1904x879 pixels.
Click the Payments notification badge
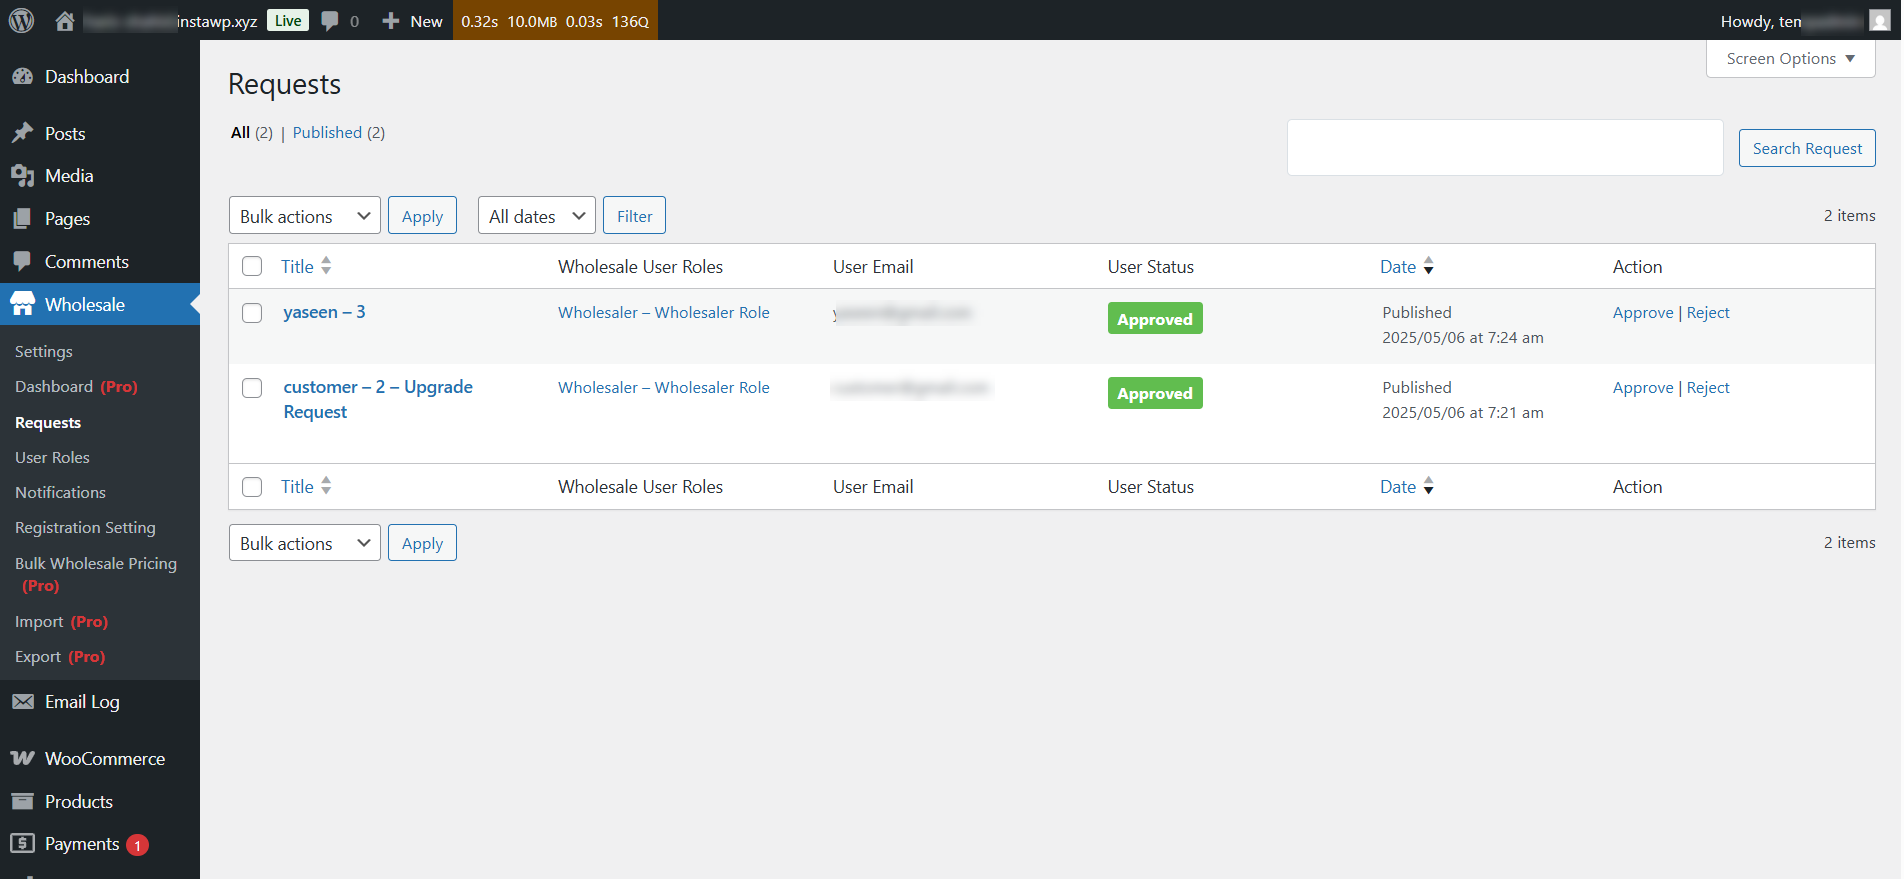pyautogui.click(x=138, y=845)
